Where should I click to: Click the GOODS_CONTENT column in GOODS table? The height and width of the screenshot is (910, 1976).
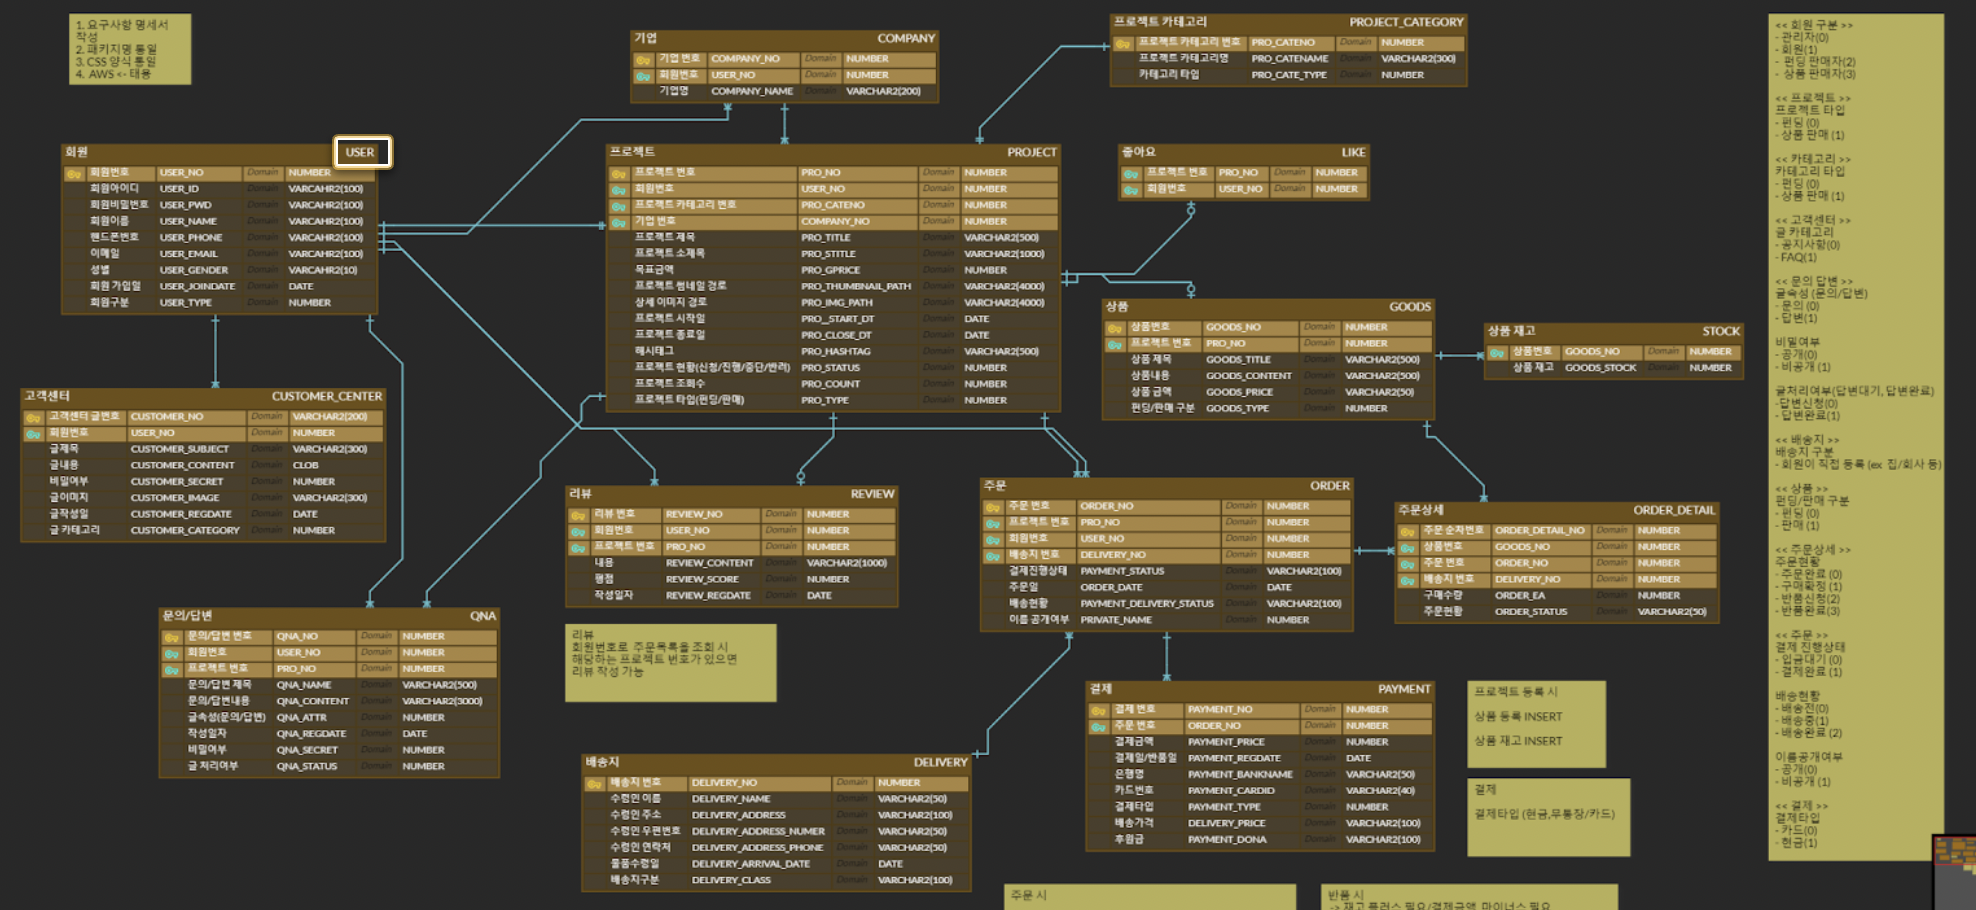1248,376
